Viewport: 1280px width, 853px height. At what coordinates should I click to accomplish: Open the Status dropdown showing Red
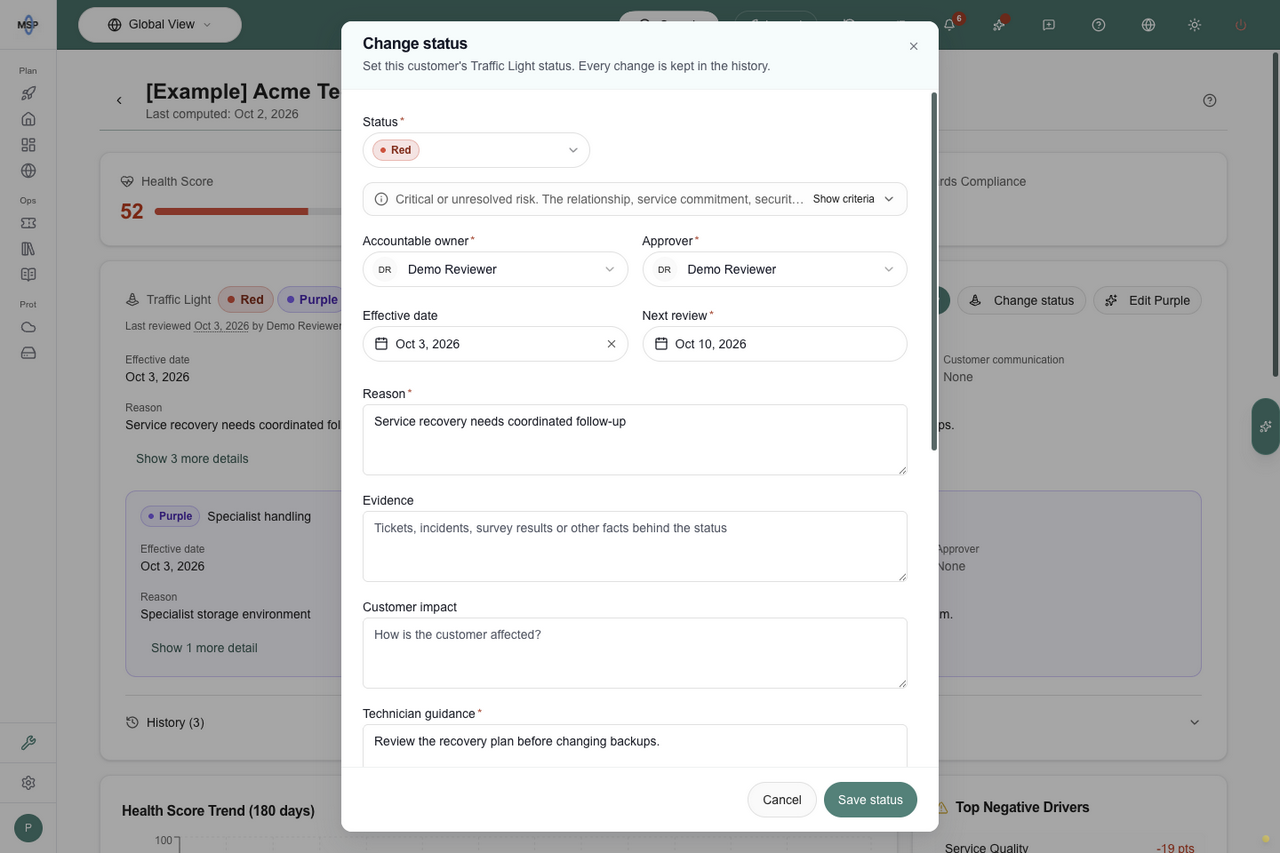click(476, 150)
